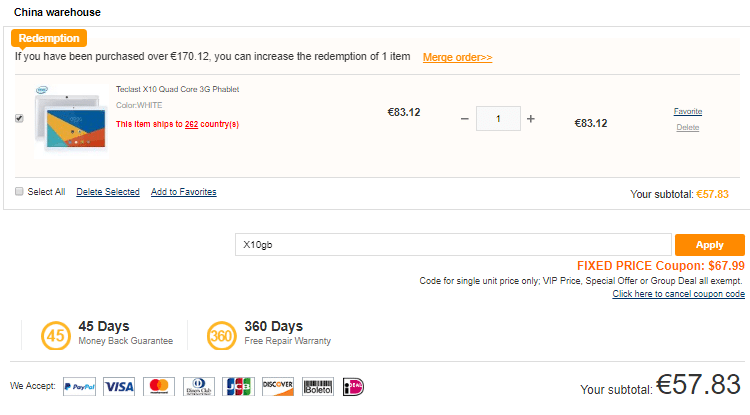
Task: Click the PayPal payment icon
Action: coord(79,386)
